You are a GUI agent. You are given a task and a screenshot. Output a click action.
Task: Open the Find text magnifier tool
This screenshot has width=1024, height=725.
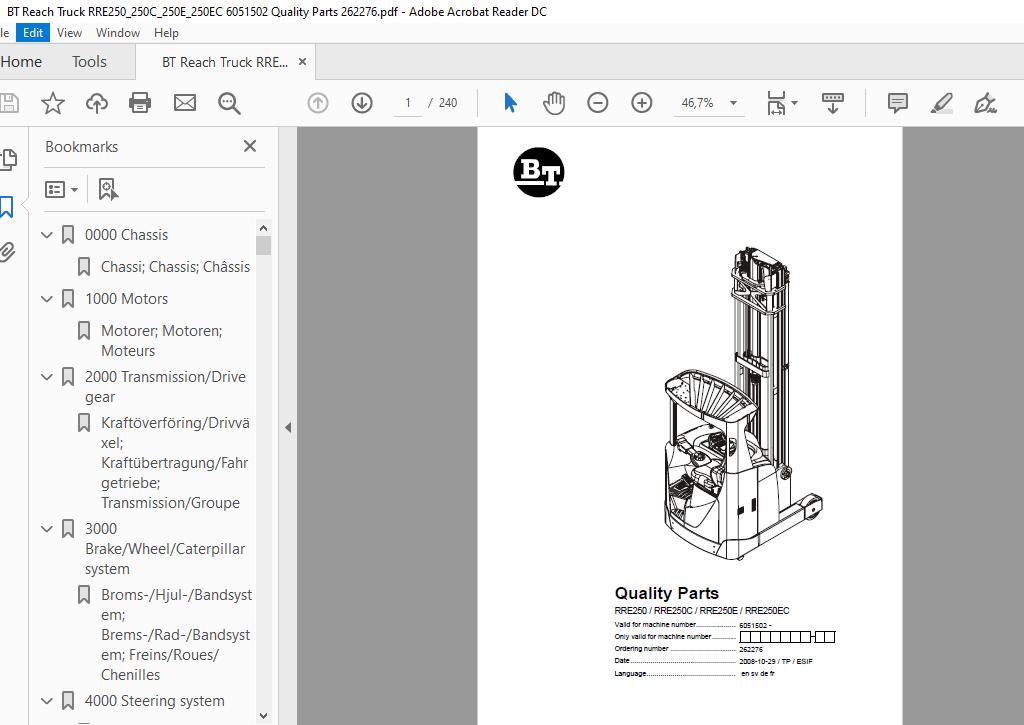coord(229,103)
